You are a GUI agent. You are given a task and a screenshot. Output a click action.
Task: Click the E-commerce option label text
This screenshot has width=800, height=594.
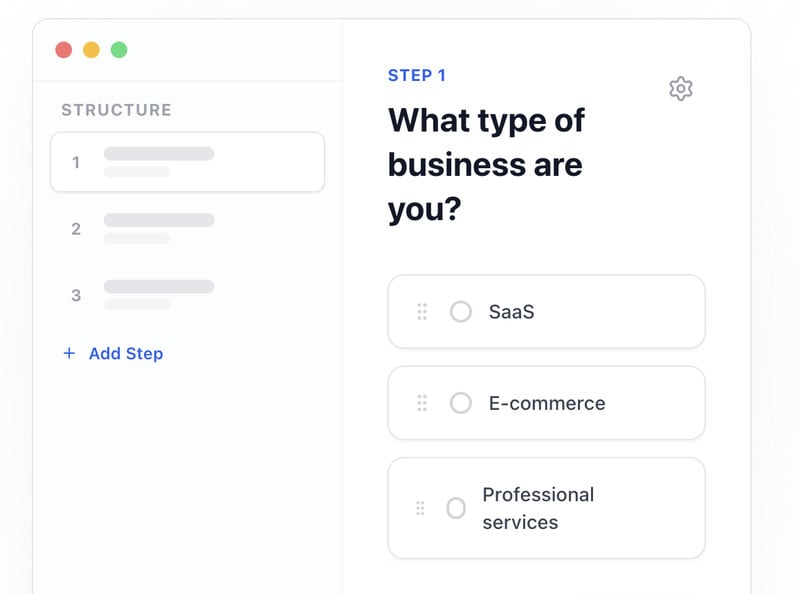pos(547,403)
